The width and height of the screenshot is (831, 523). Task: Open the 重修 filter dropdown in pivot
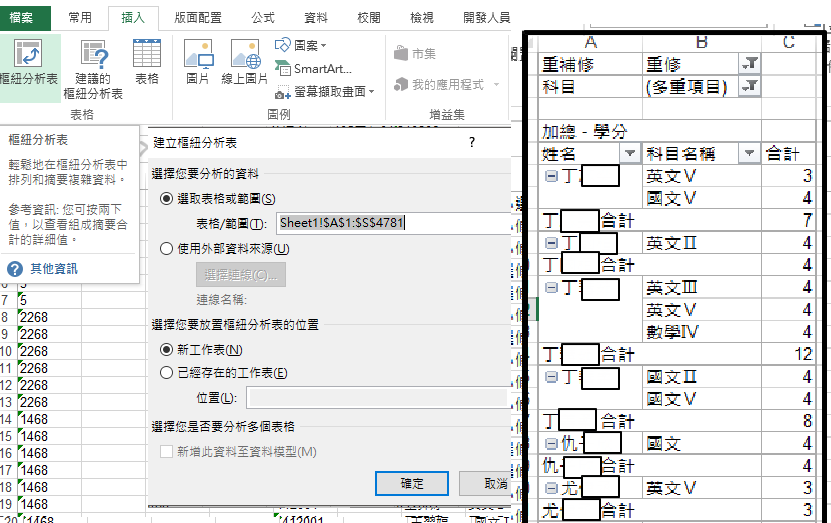click(x=749, y=64)
